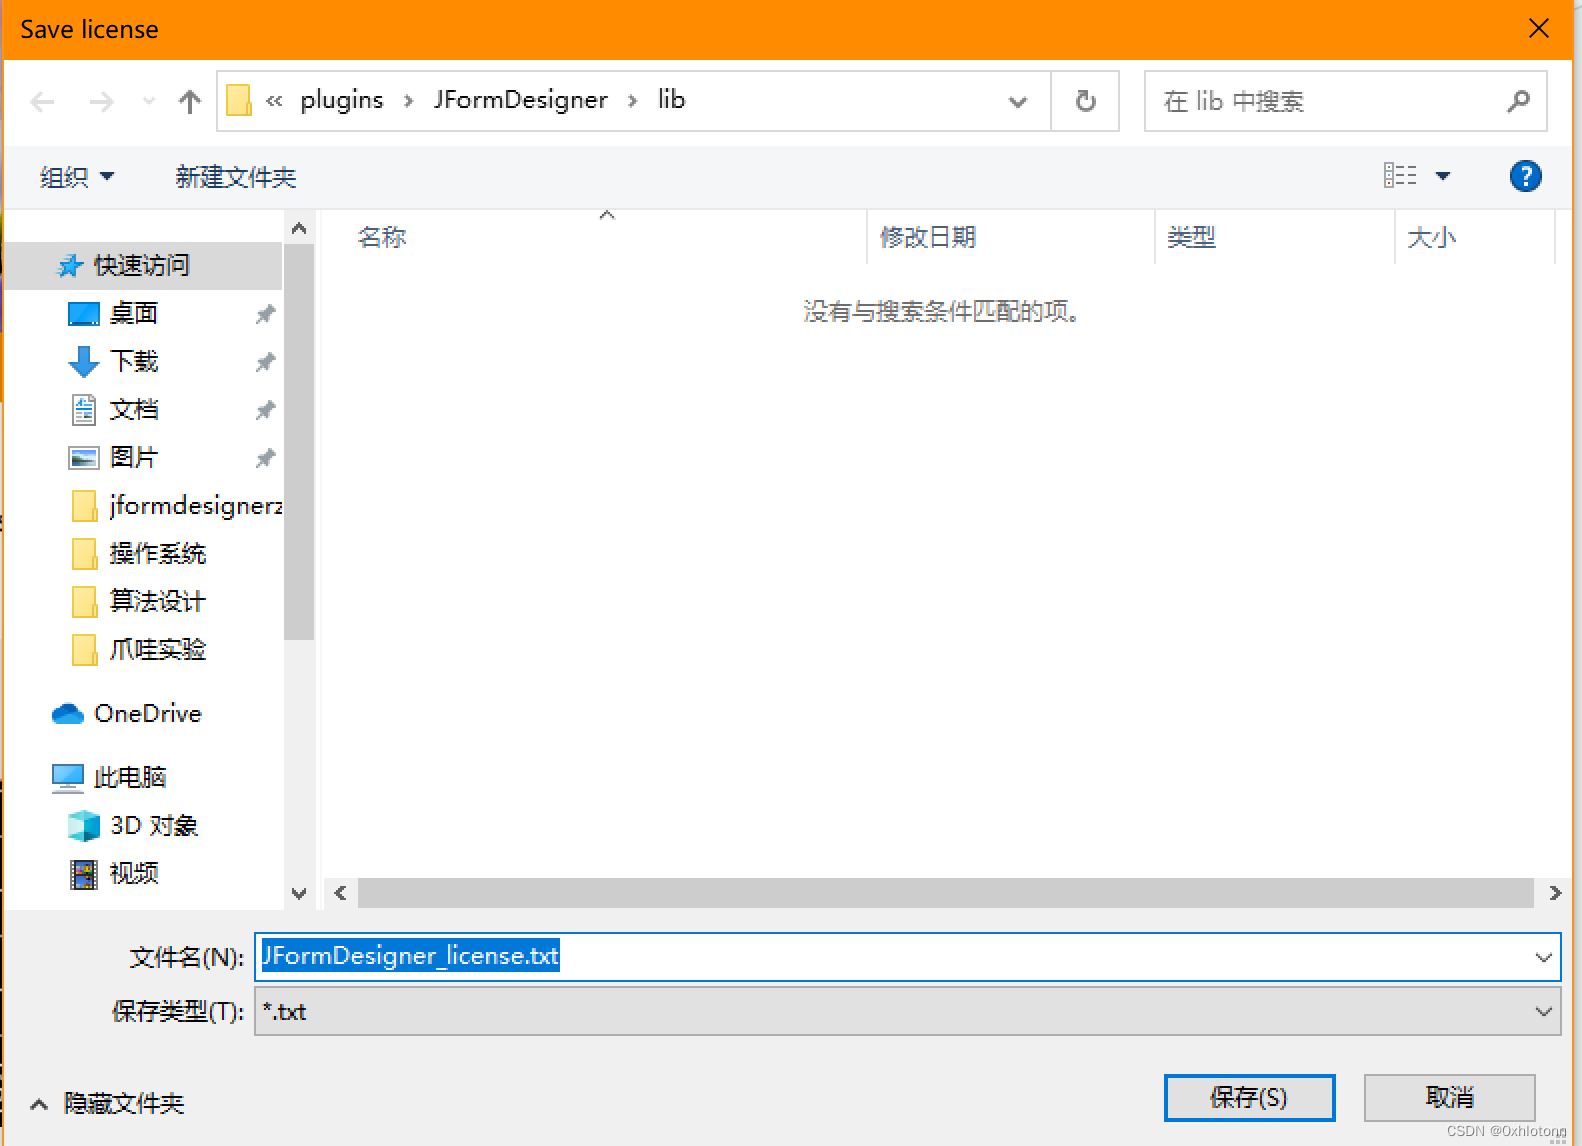Viewport: 1582px width, 1146px height.
Task: Open the 保存类型 *.txt dropdown
Action: coord(907,1012)
